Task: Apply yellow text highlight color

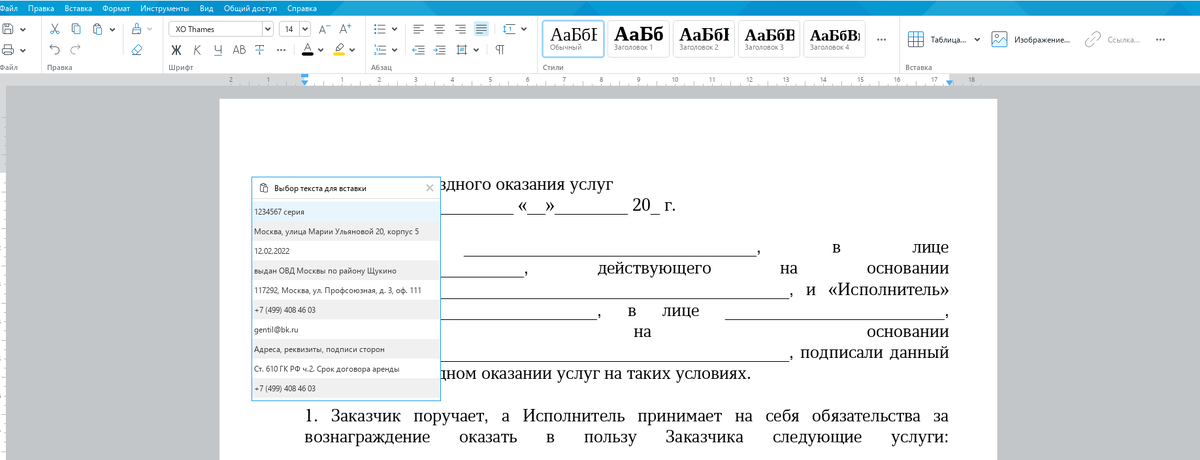Action: [340, 49]
